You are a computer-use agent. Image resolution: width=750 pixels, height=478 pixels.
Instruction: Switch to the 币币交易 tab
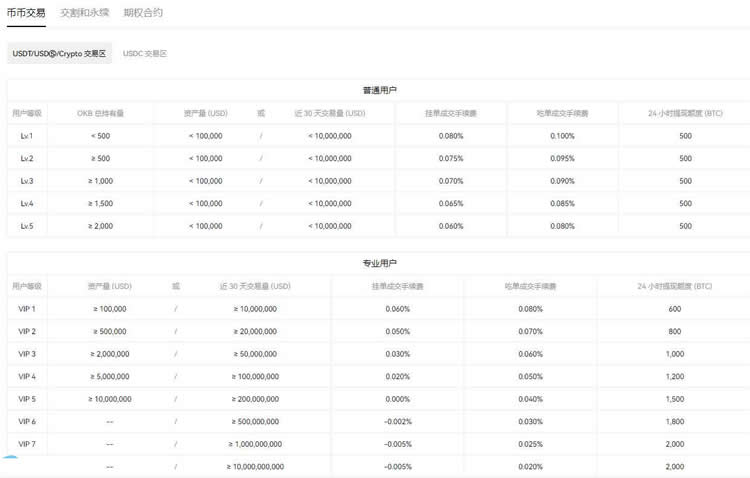pyautogui.click(x=26, y=13)
